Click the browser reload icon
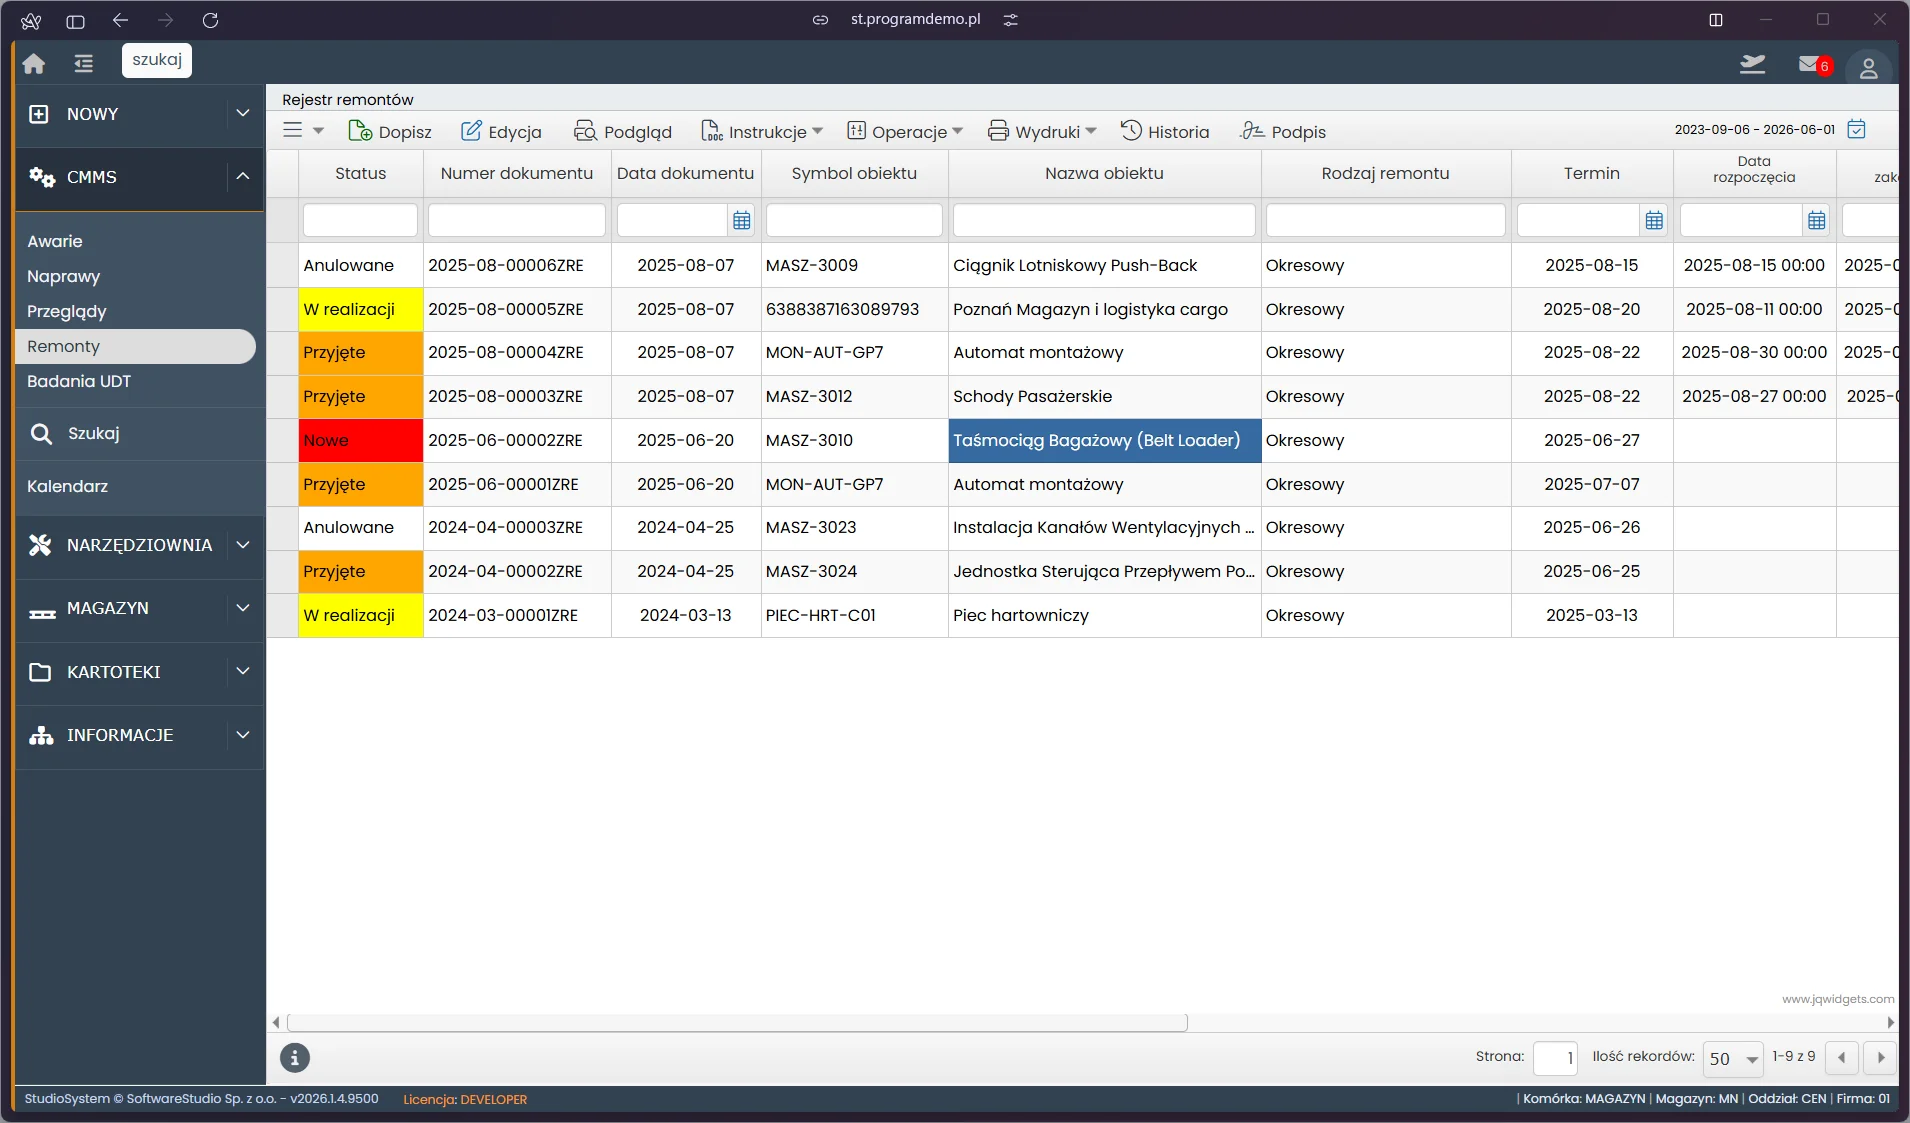 (210, 20)
